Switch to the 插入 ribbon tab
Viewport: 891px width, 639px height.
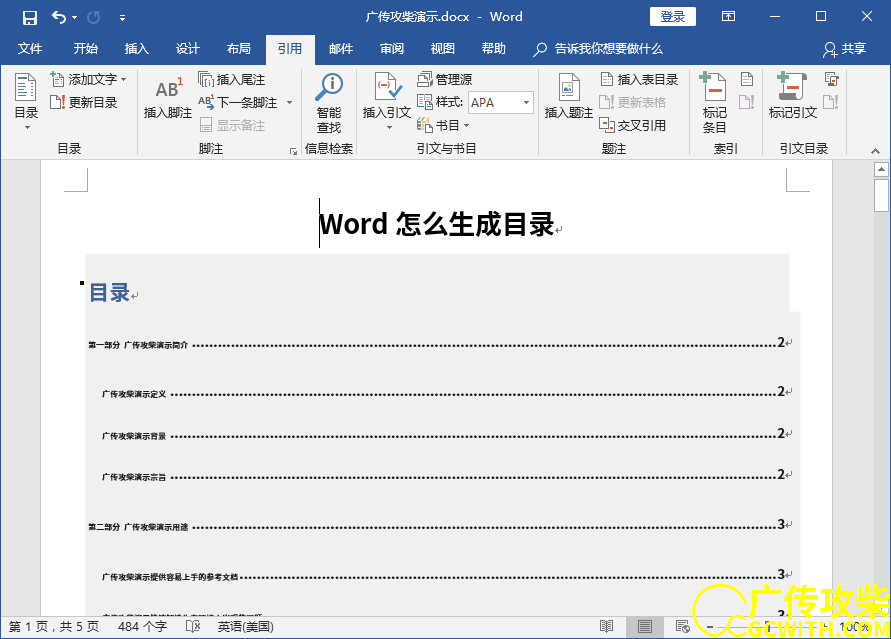tap(136, 49)
